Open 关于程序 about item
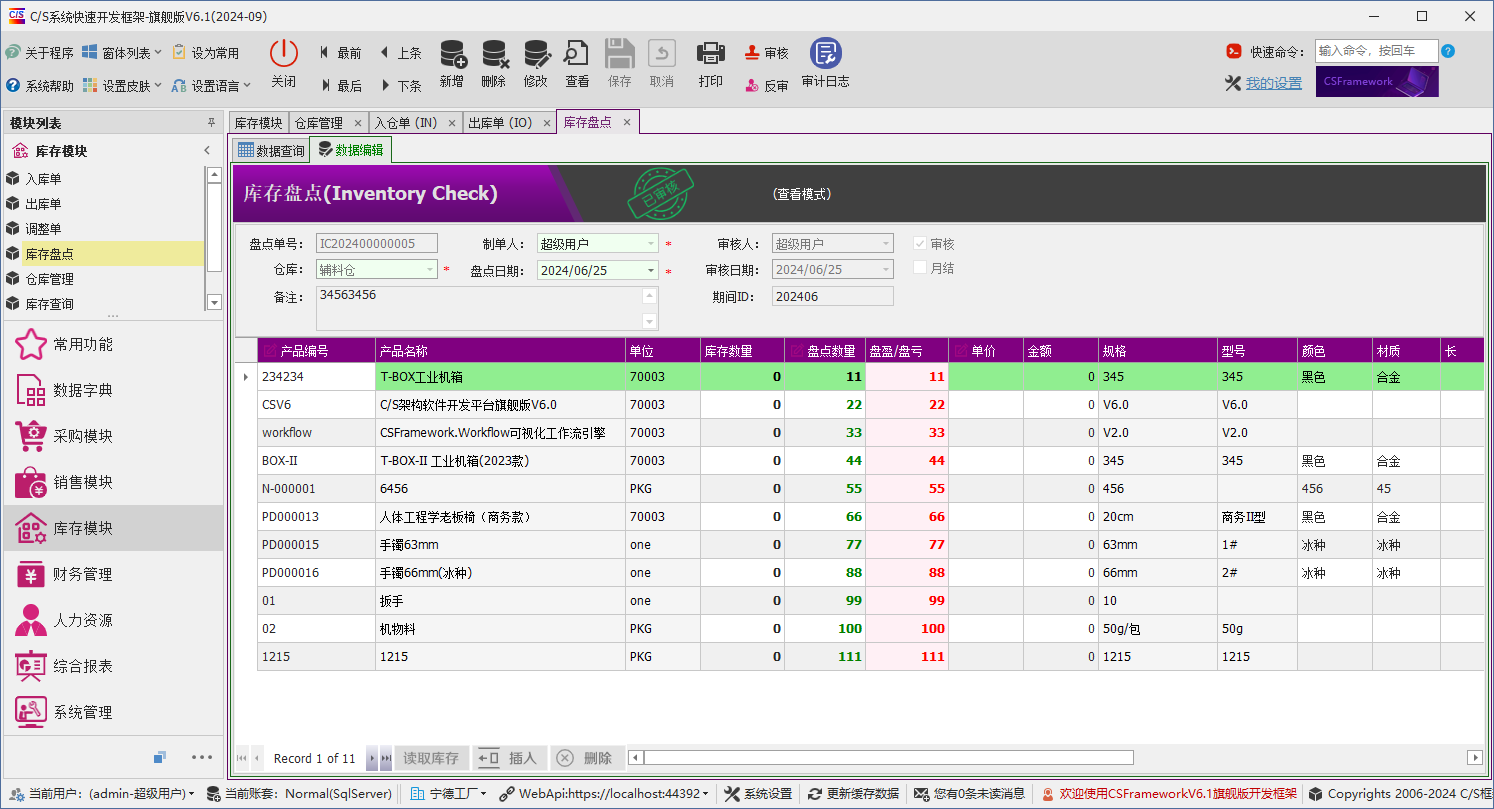The height and width of the screenshot is (809, 1494). (39, 52)
